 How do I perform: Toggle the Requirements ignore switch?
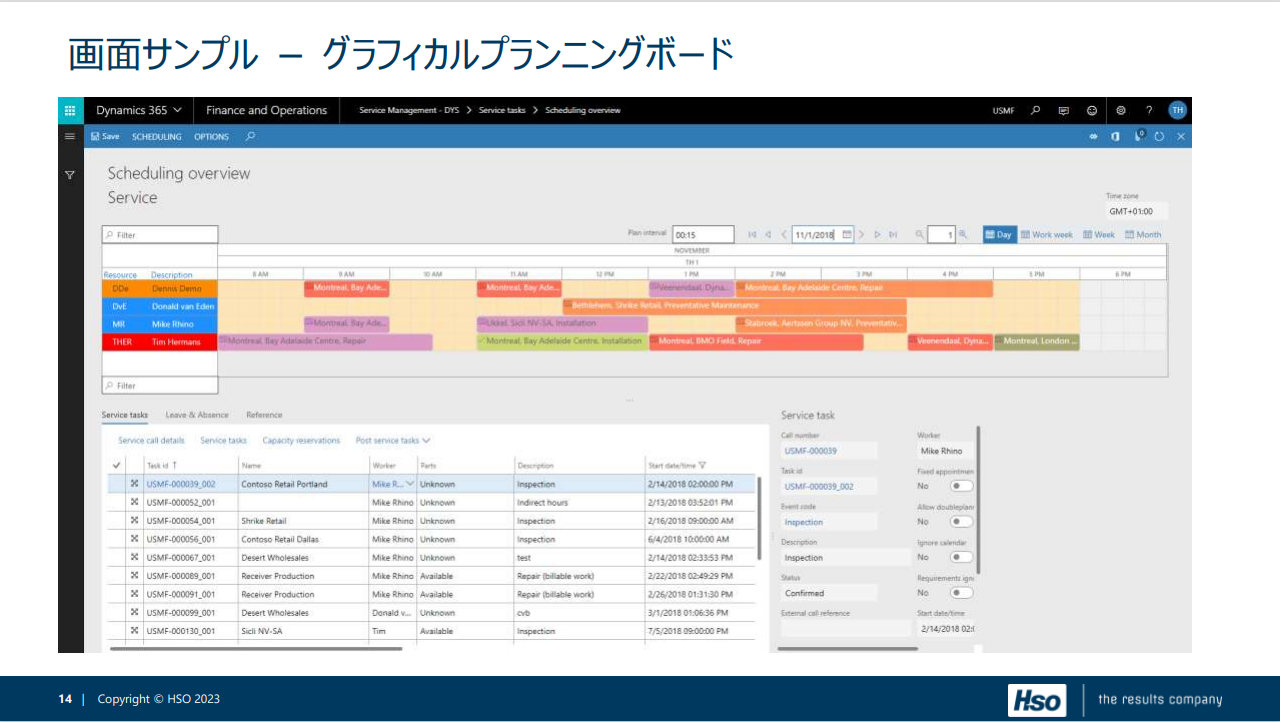tap(961, 593)
